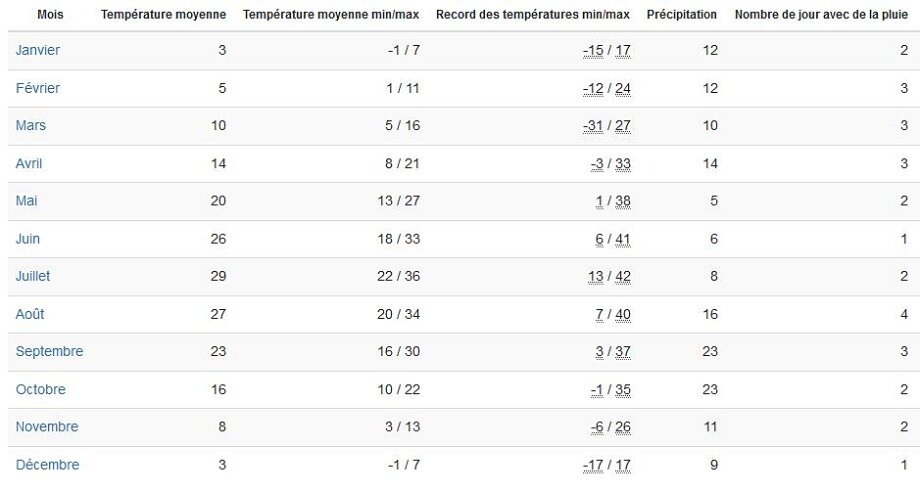Image resolution: width=920 pixels, height=492 pixels.
Task: Click the record maximum 42 in Juillet
Action: (x=623, y=277)
